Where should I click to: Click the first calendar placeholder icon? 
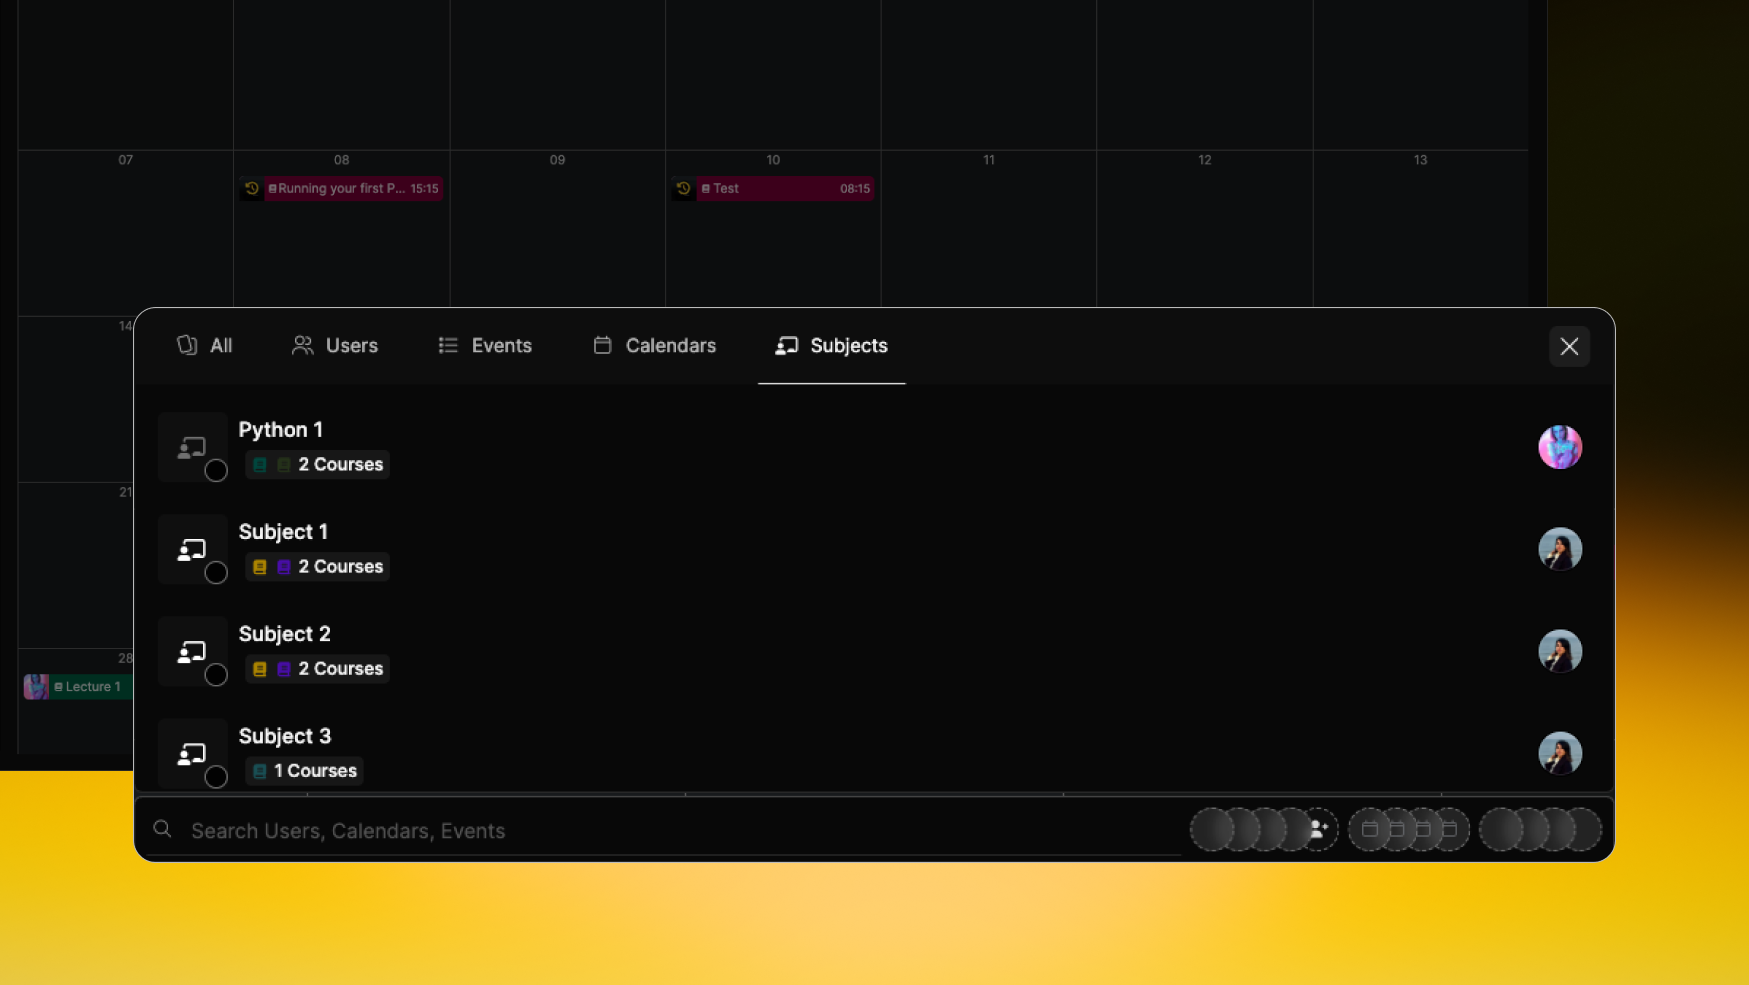click(x=1370, y=829)
